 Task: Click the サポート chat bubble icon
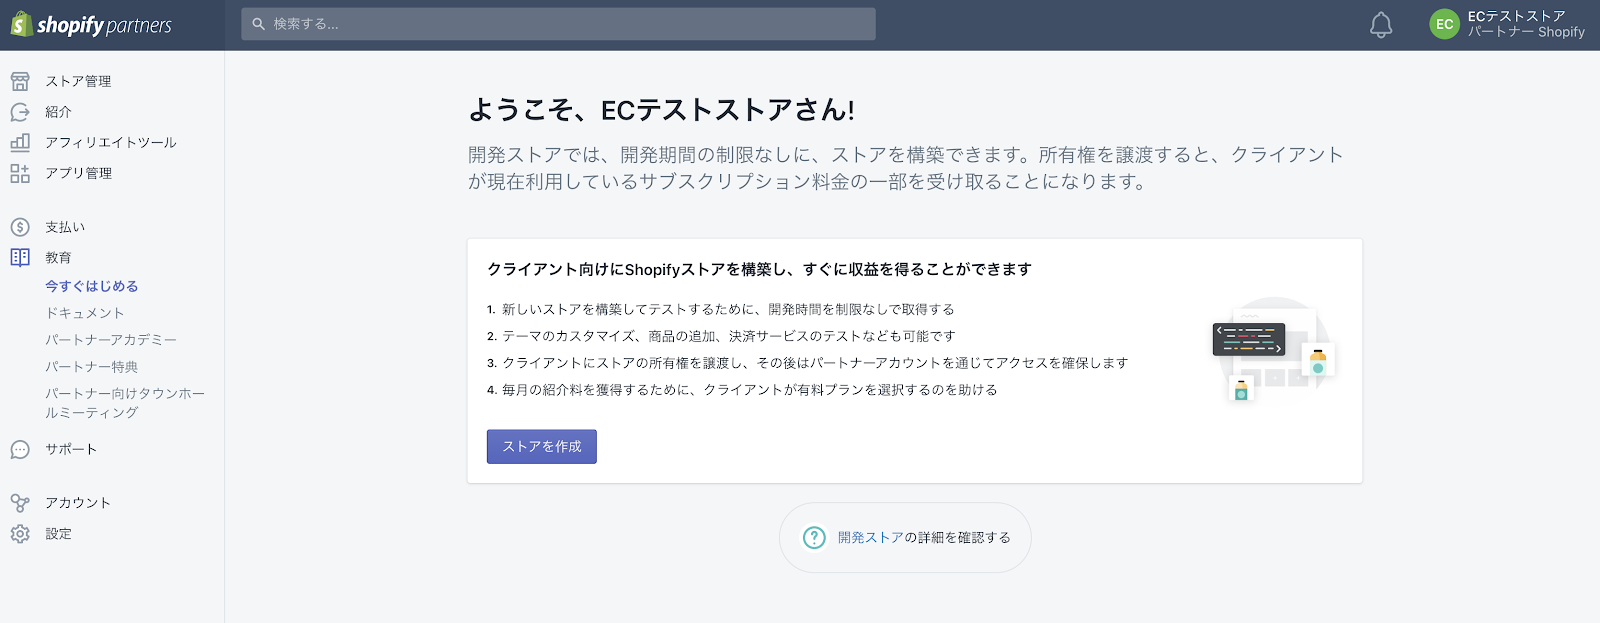pos(20,450)
